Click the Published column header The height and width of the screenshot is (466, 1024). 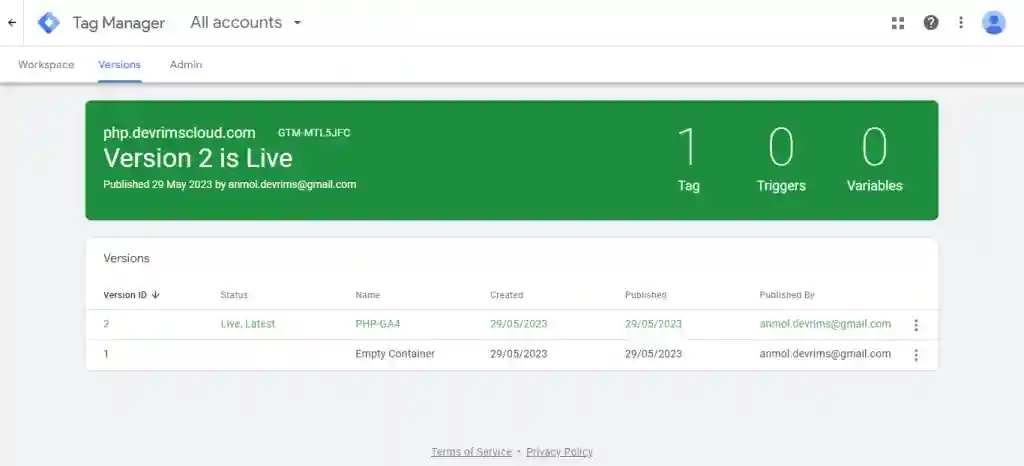point(645,295)
